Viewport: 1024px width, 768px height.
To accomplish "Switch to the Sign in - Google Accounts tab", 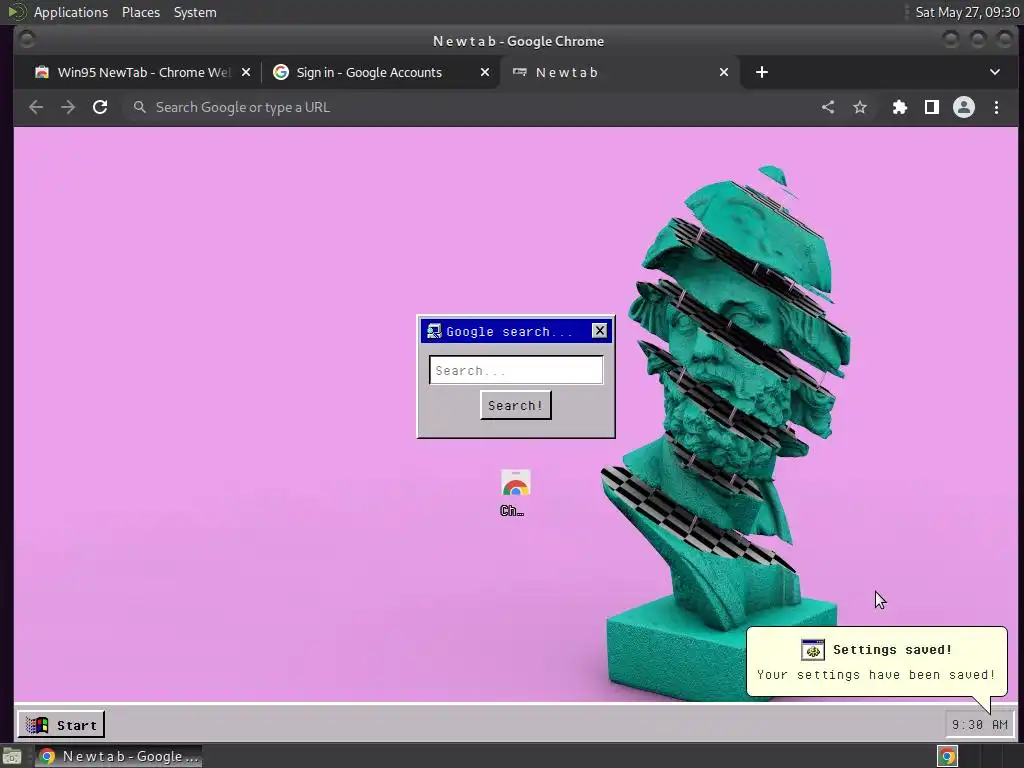I will point(381,72).
